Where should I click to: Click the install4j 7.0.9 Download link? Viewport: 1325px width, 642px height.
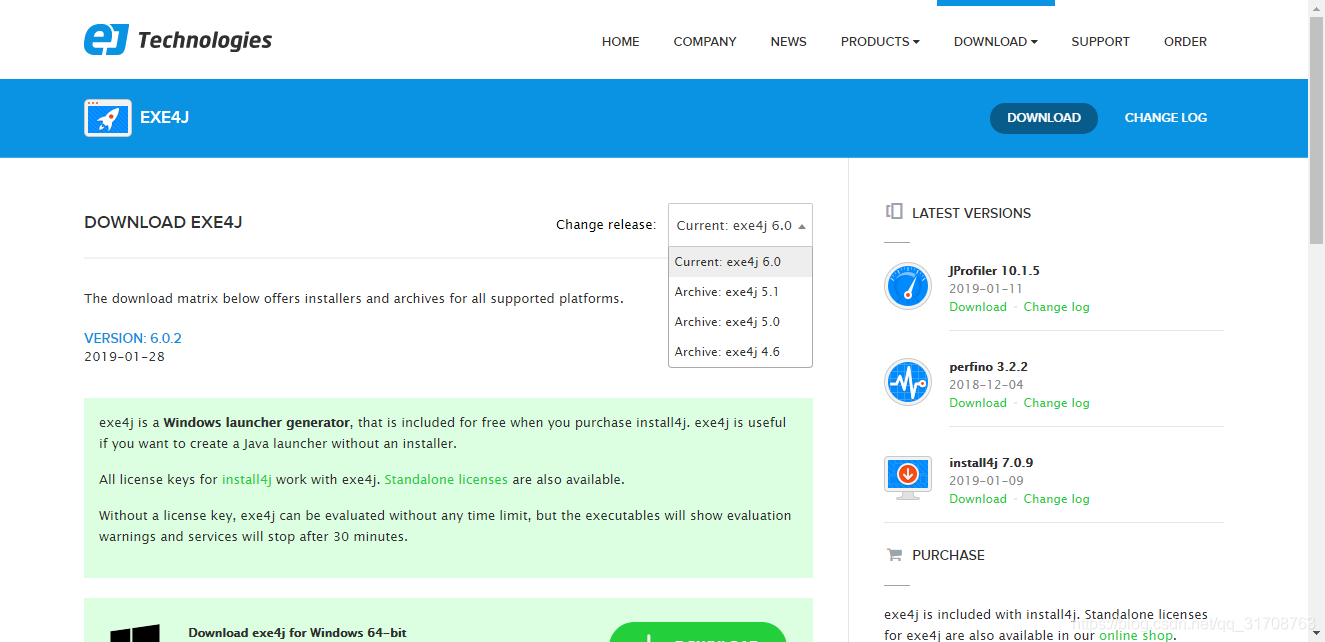coord(978,499)
